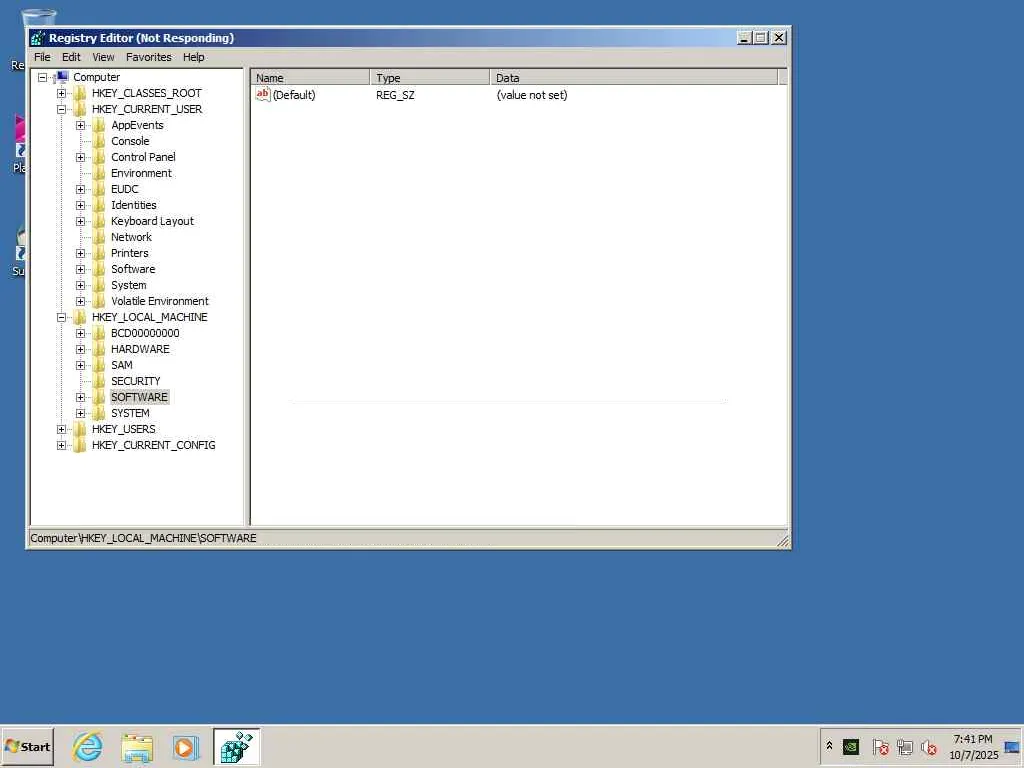1024x768 pixels.
Task: Open the Help menu
Action: [193, 57]
